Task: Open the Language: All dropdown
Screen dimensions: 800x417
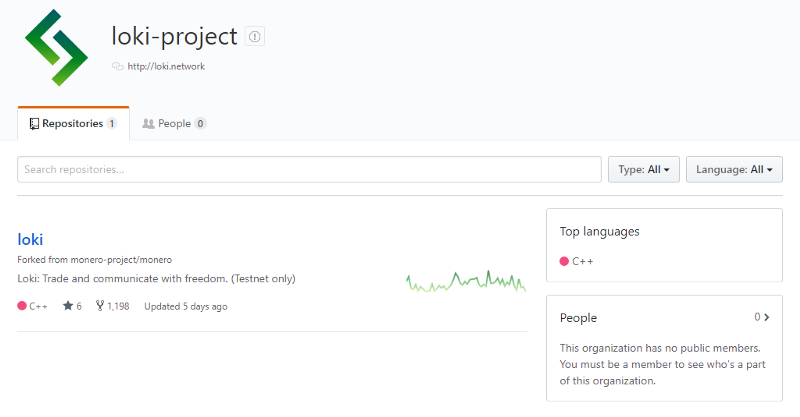Action: (734, 170)
